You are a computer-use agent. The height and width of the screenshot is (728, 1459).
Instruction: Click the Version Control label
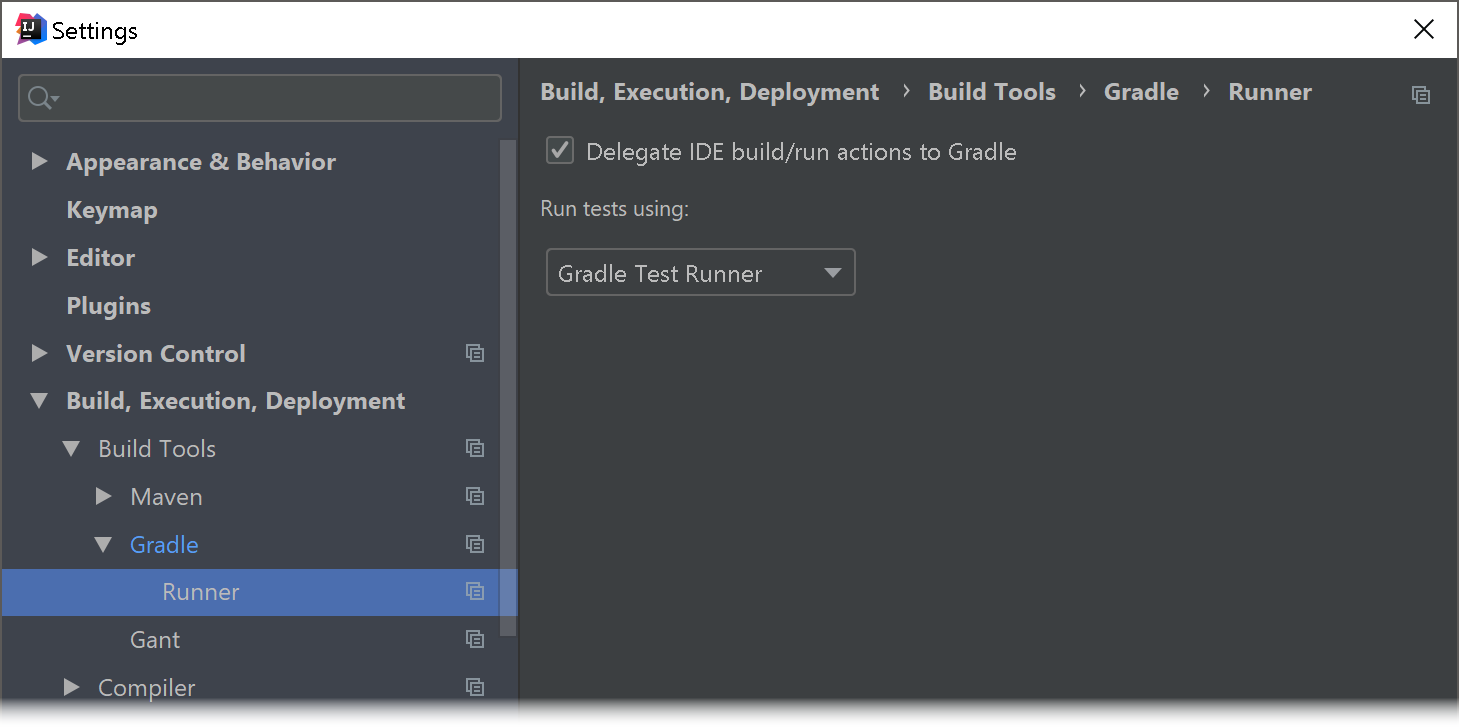(156, 354)
